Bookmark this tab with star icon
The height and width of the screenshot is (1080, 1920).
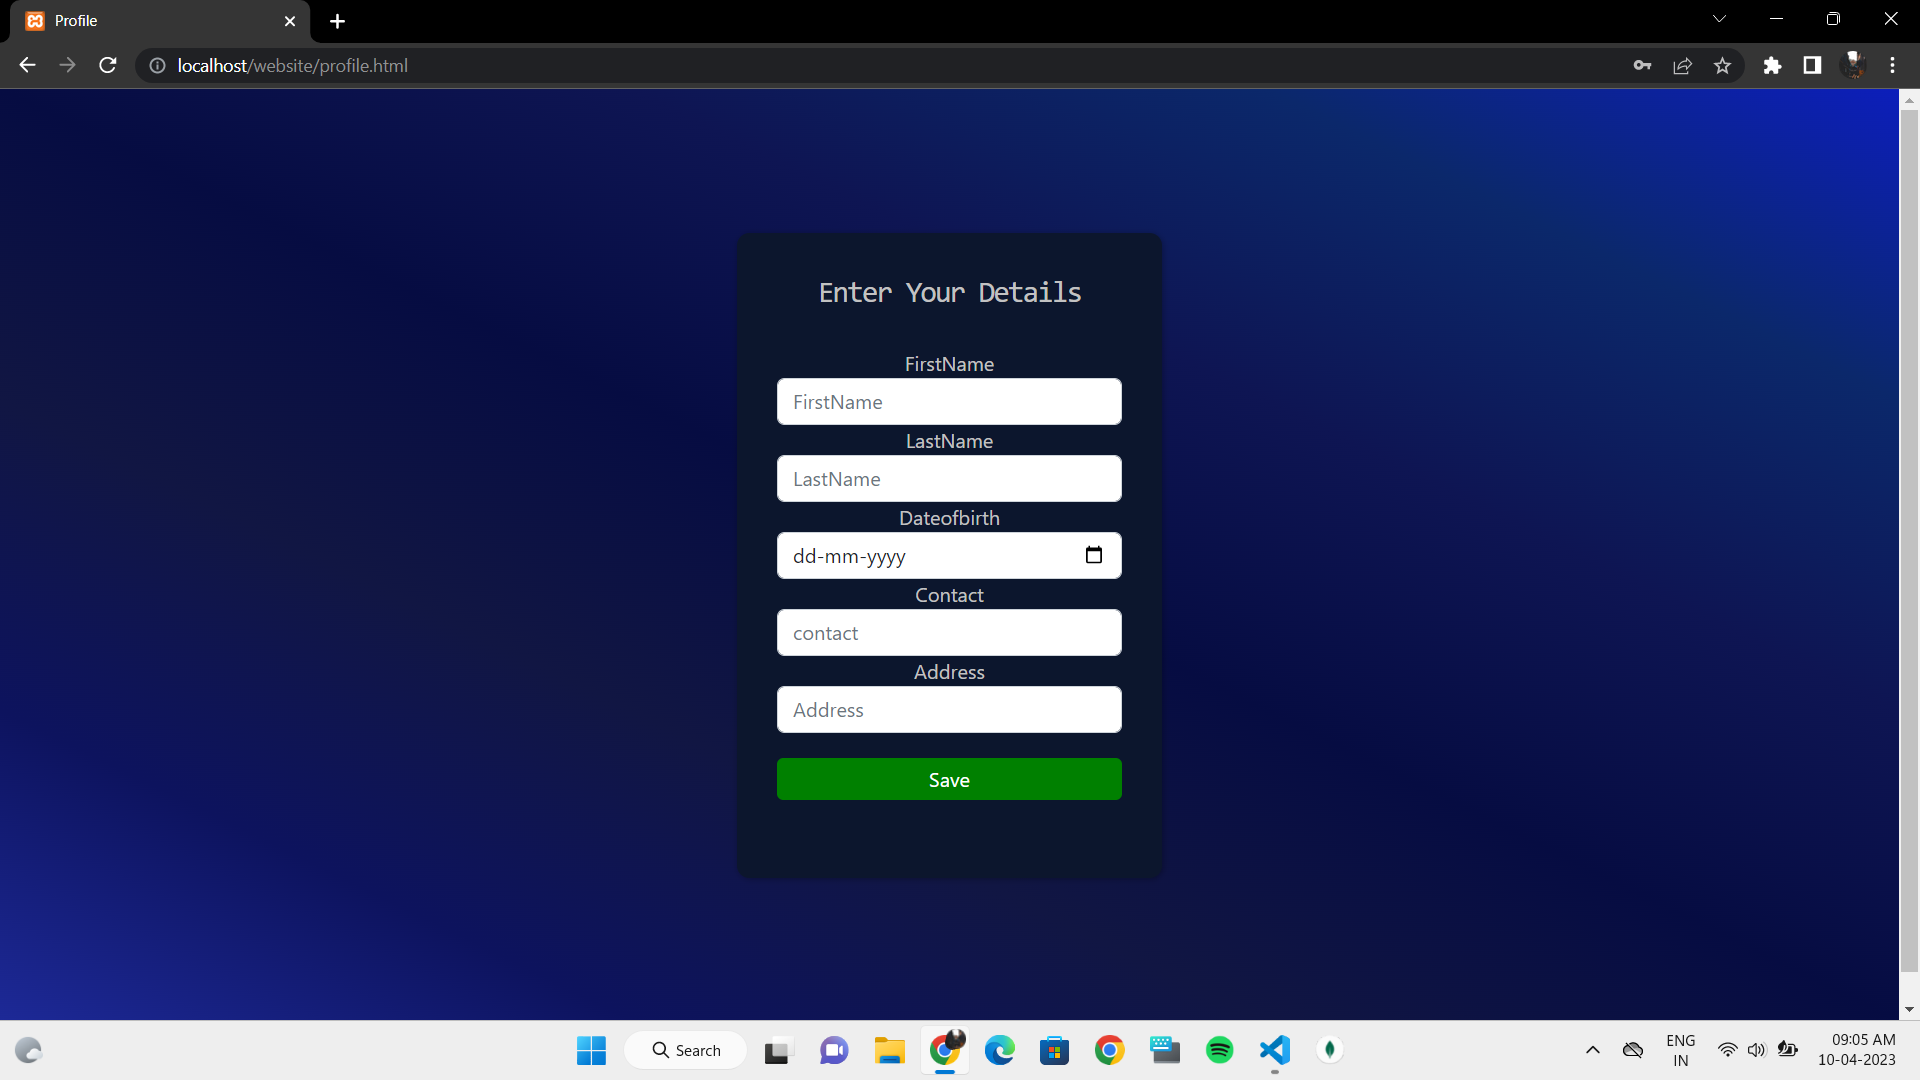click(x=1722, y=65)
